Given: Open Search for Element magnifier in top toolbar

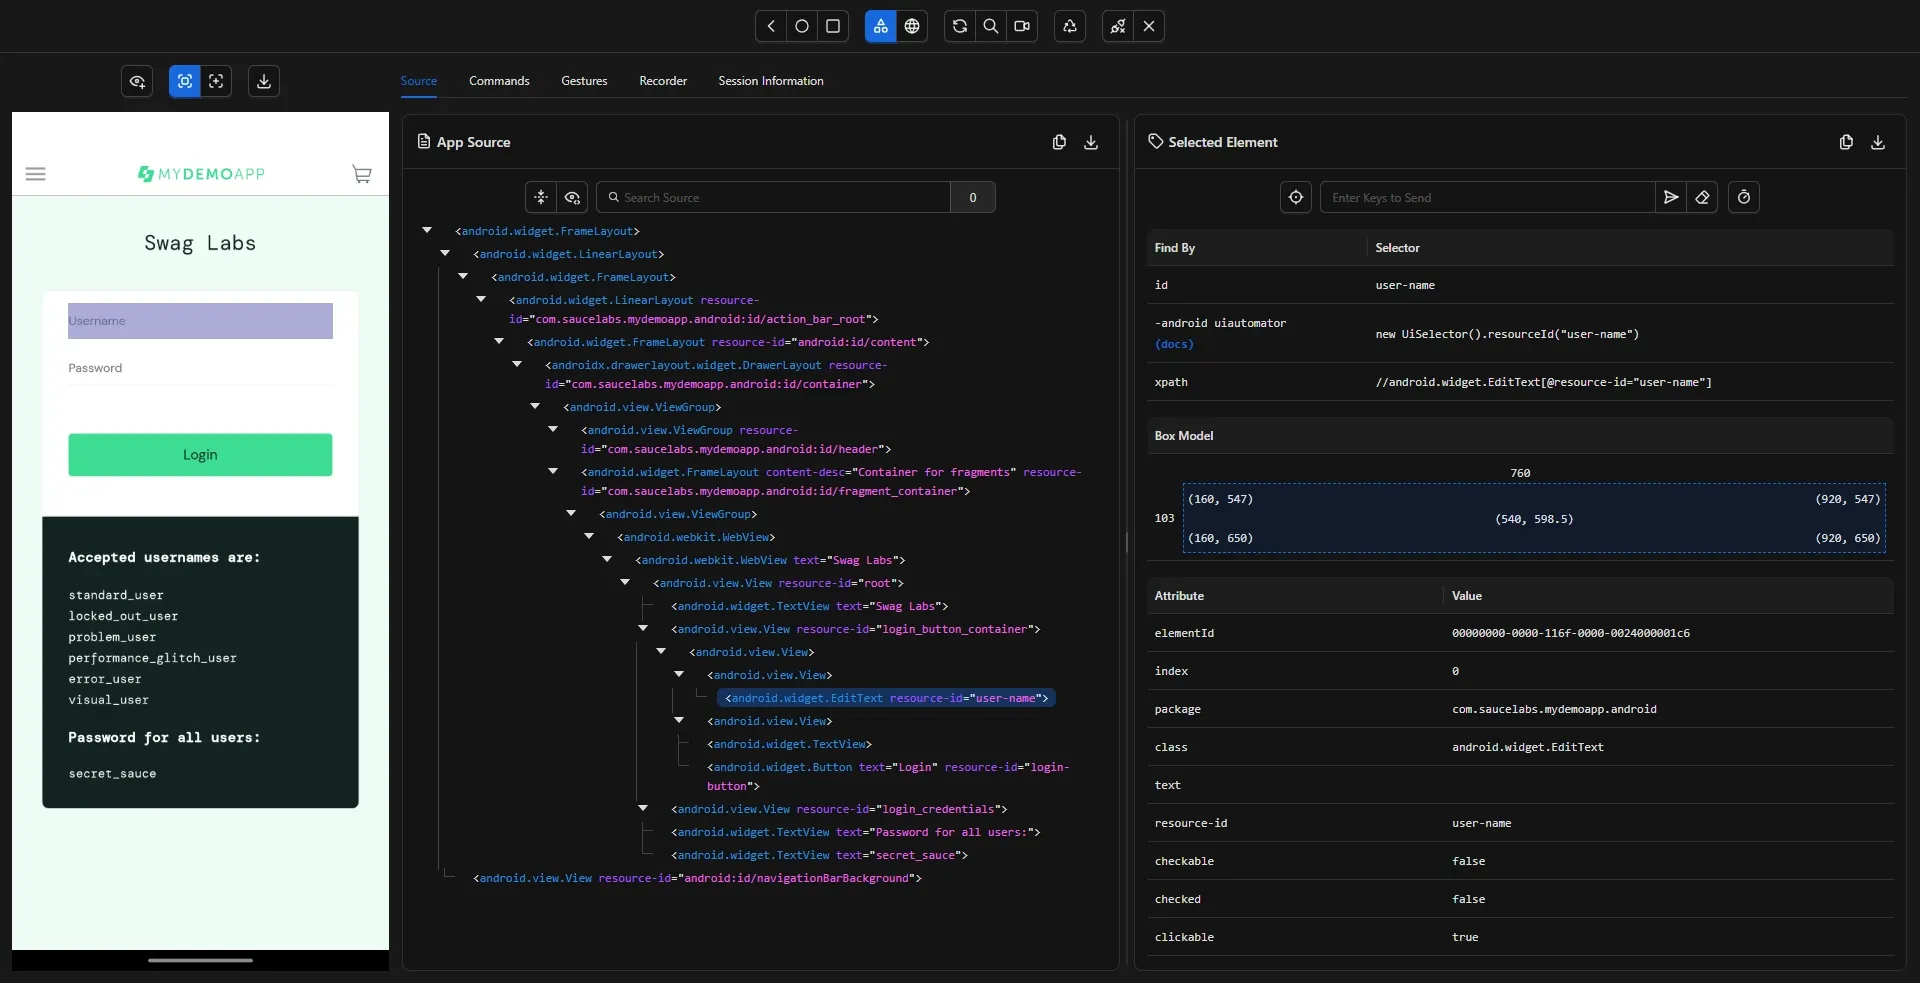Looking at the screenshot, I should tap(991, 26).
